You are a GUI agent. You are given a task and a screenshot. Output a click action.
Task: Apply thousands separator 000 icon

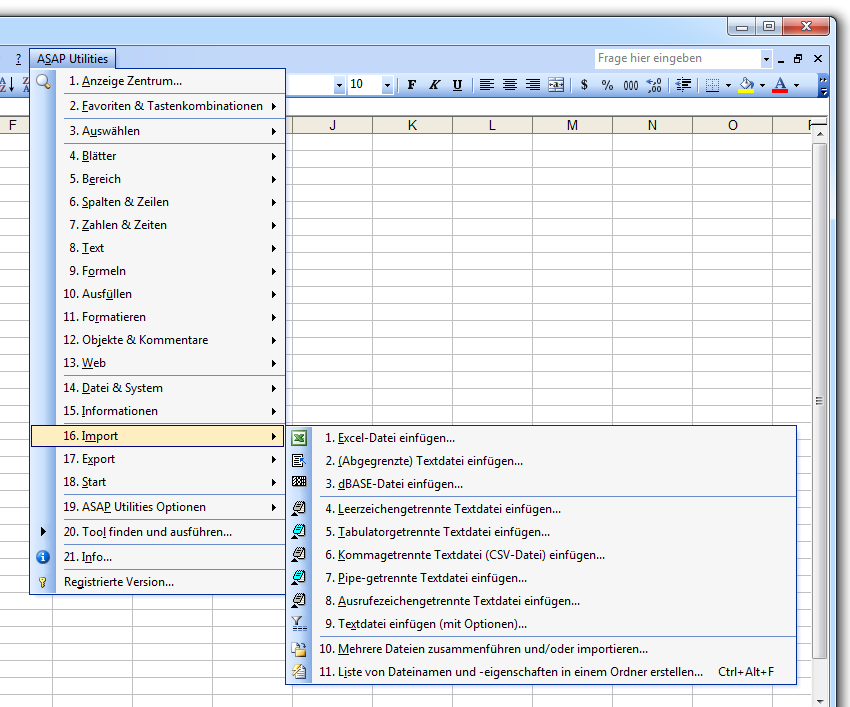[630, 85]
